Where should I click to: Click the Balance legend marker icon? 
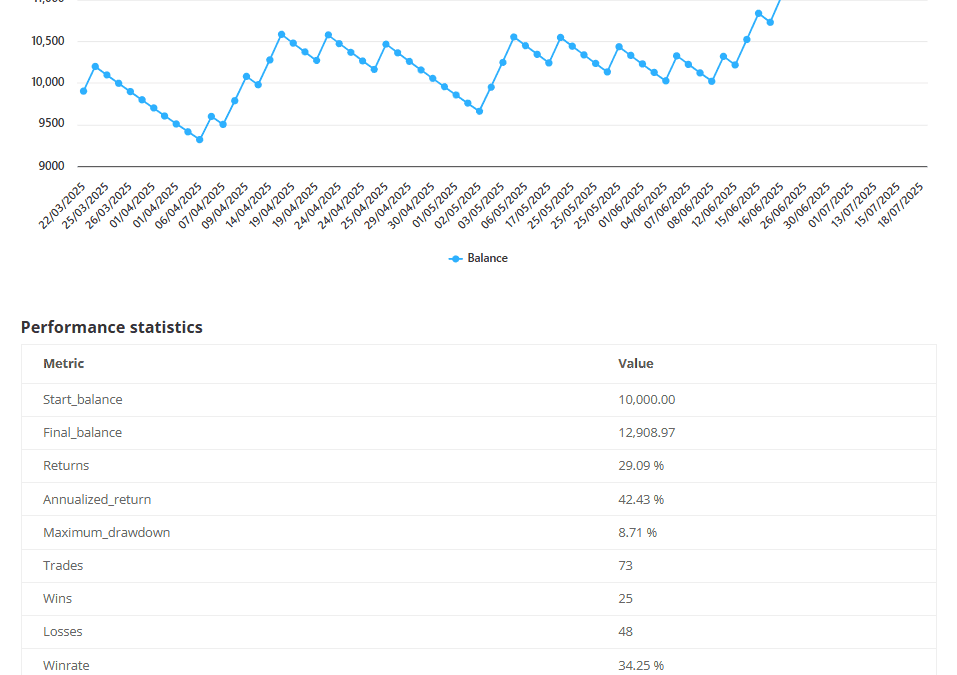456,258
